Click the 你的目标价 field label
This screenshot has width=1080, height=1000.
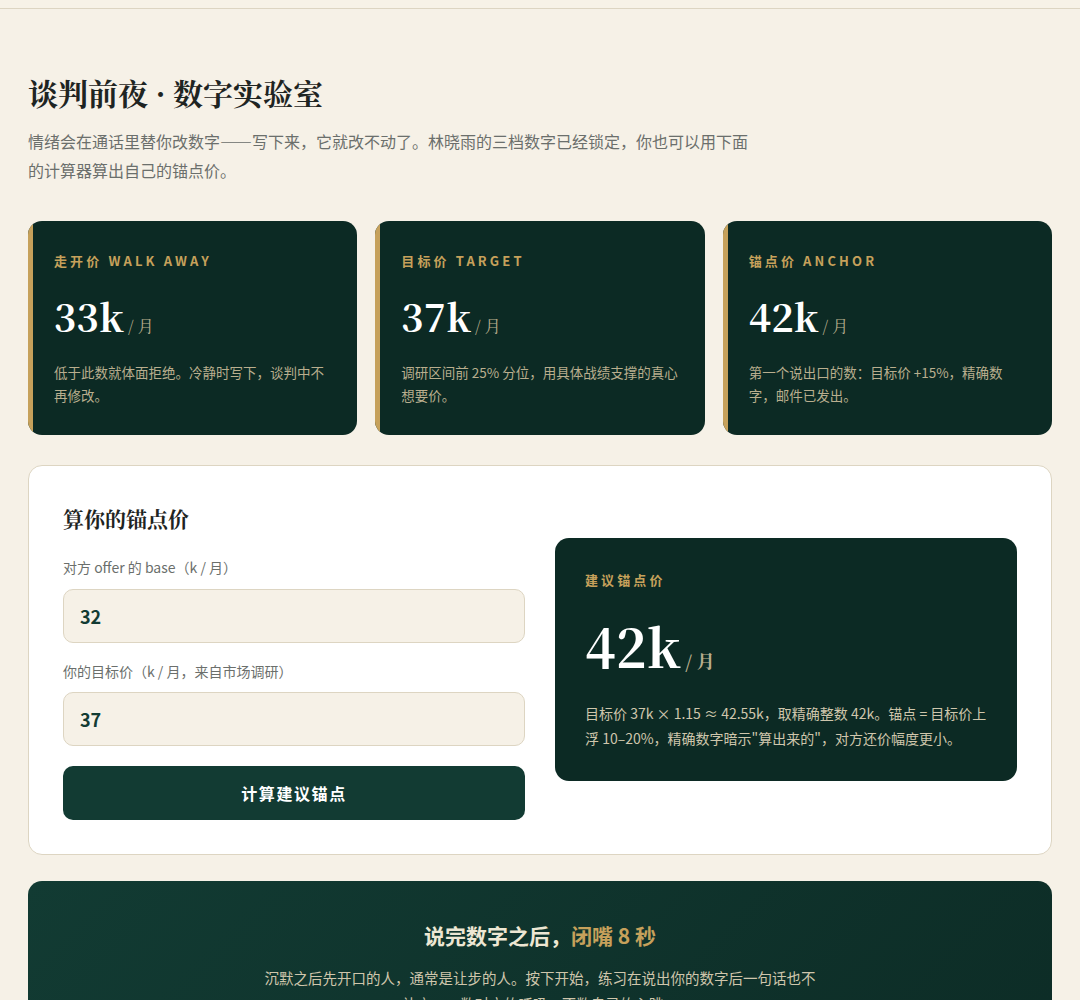pos(174,672)
